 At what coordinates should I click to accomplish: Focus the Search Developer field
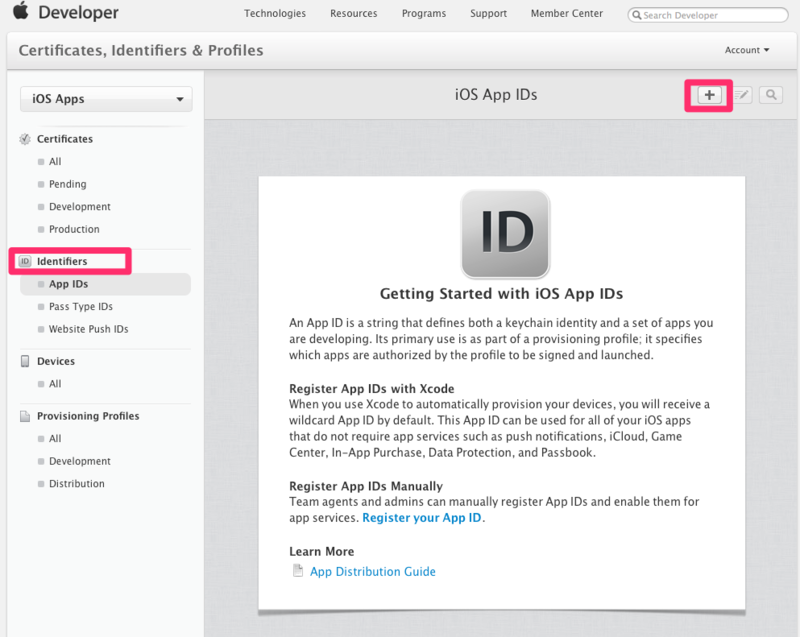click(708, 15)
